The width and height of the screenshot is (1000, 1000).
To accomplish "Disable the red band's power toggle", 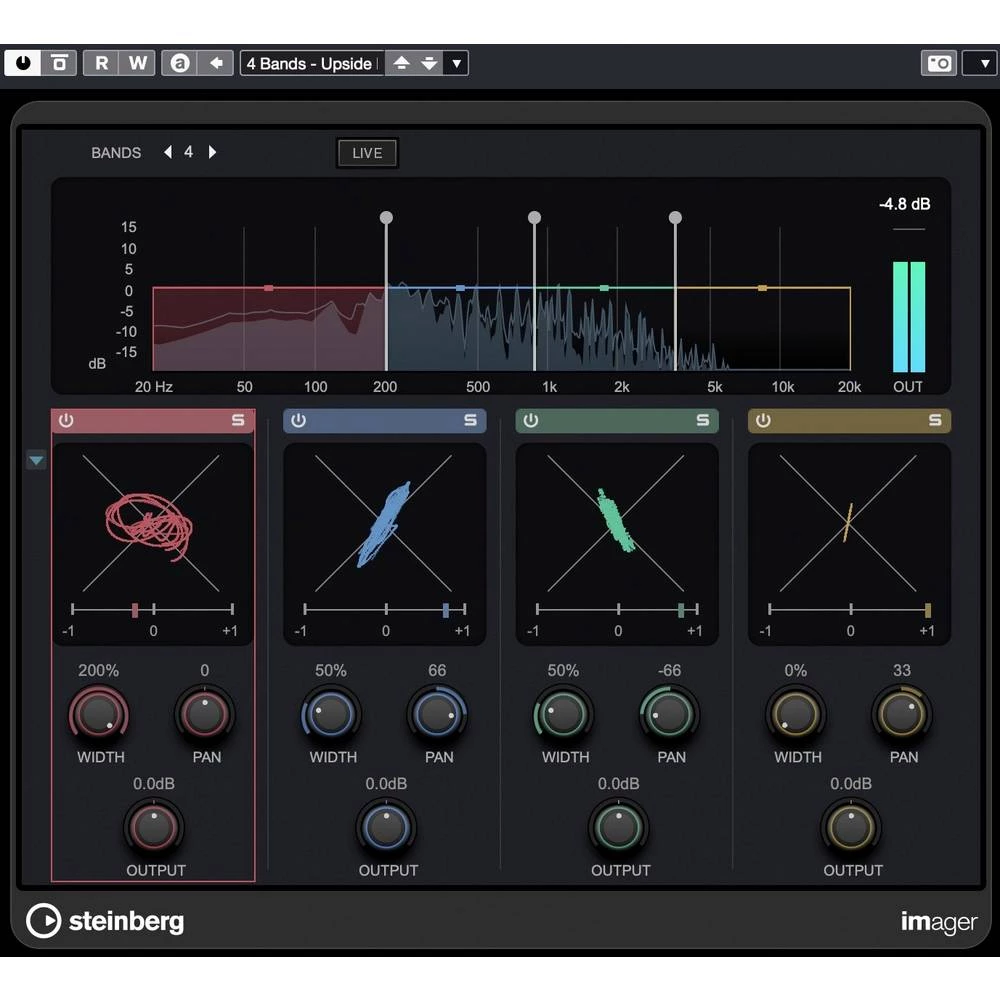I will 65,420.
